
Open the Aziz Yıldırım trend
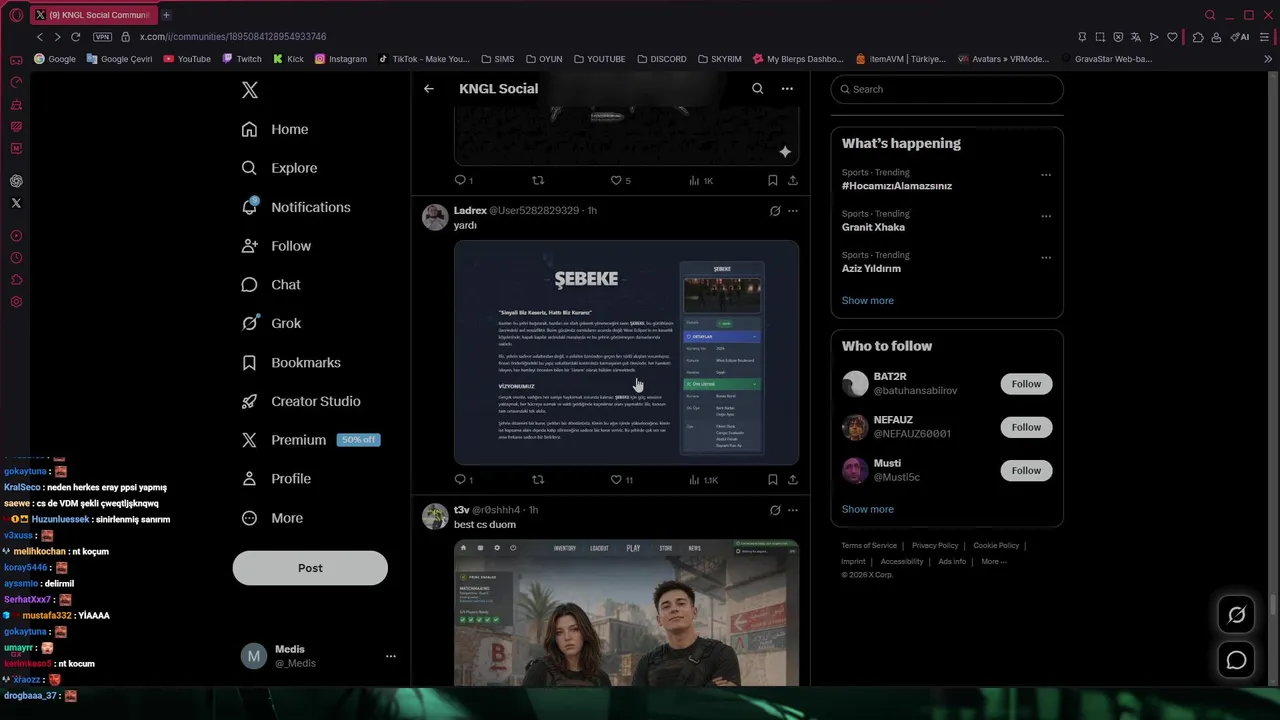(871, 268)
